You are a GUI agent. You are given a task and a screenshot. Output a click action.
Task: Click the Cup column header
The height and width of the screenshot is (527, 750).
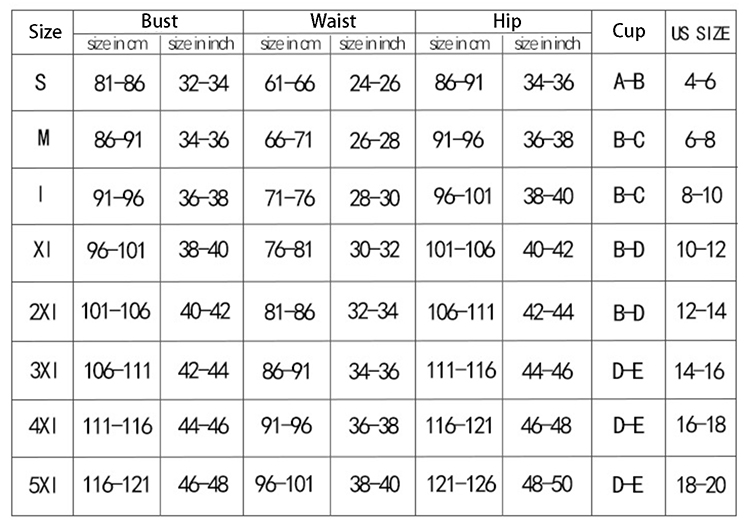[x=628, y=31]
